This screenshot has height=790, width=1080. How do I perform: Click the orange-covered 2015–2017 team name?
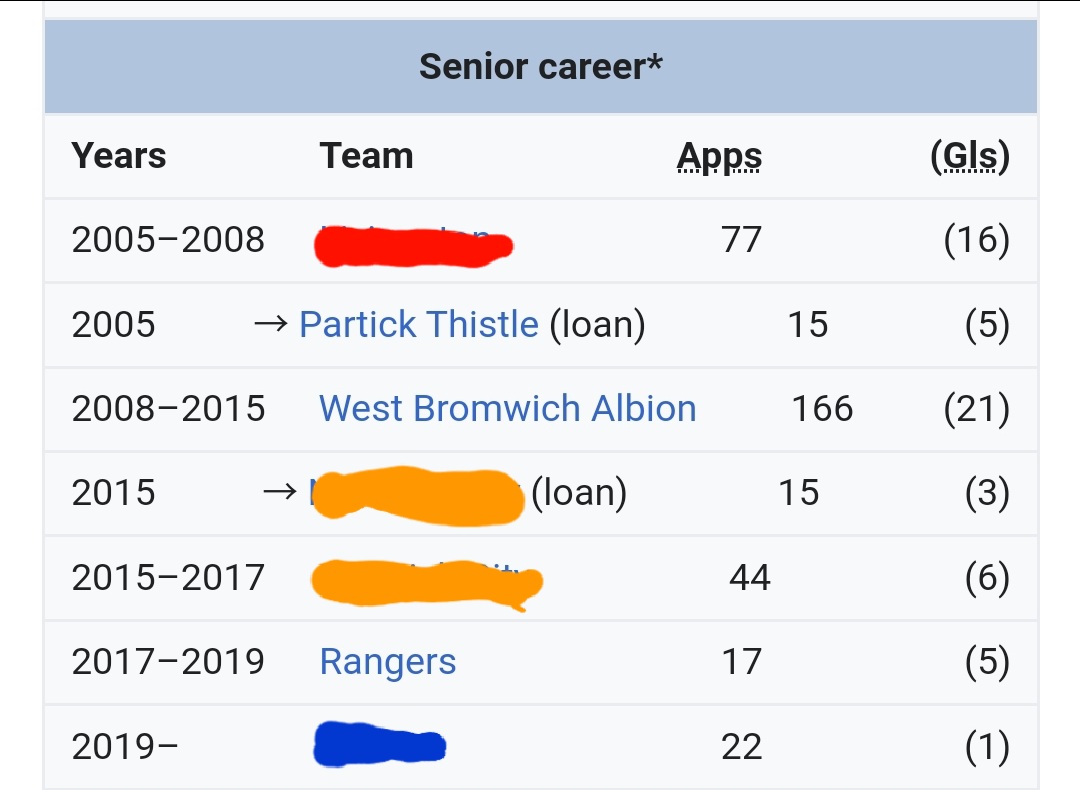[x=427, y=583]
